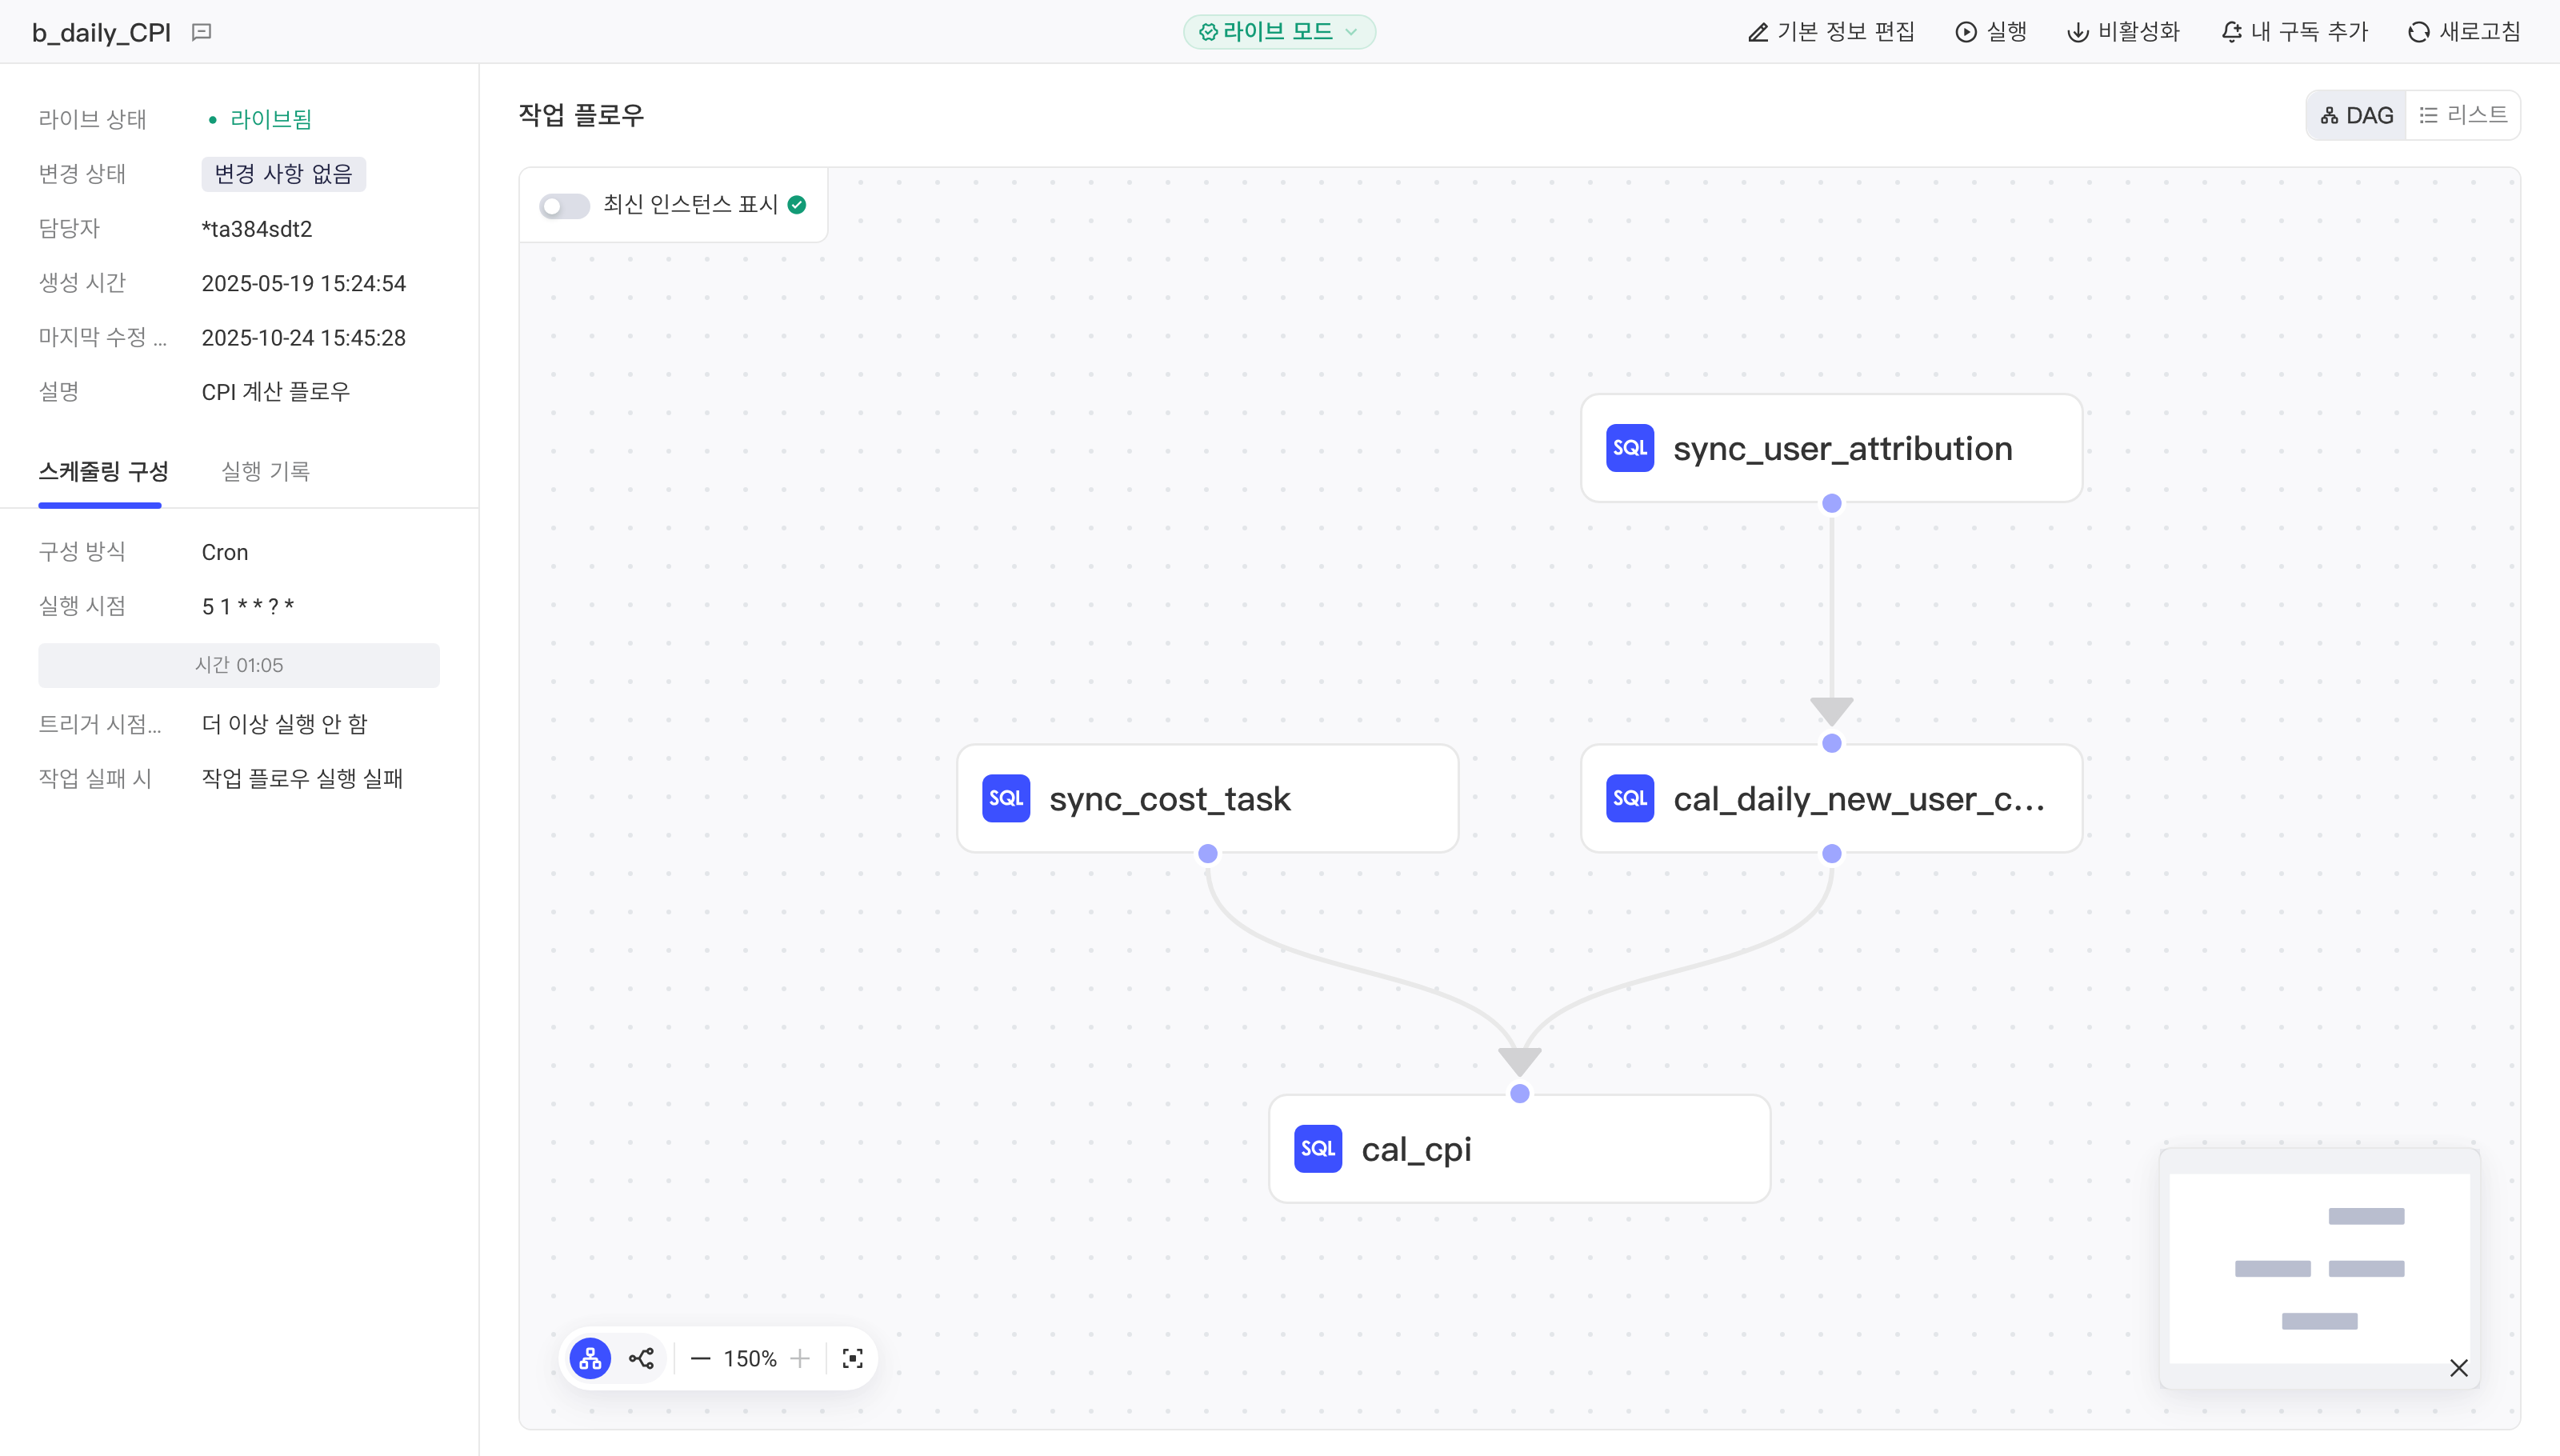Screen dimensions: 2560x1456
Task: Select the hierarchical layout icon
Action: (x=590, y=1358)
